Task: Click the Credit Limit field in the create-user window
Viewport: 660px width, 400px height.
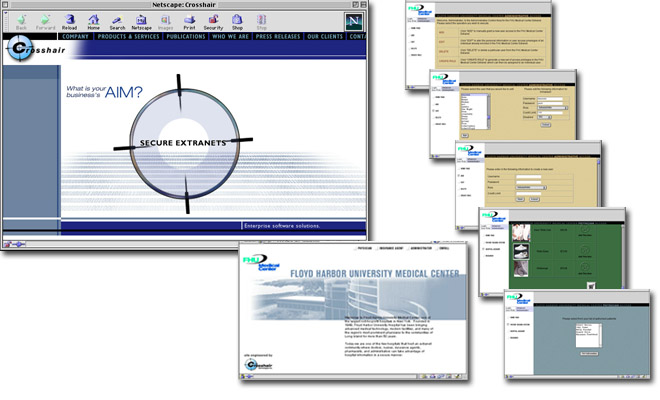Action: [528, 193]
